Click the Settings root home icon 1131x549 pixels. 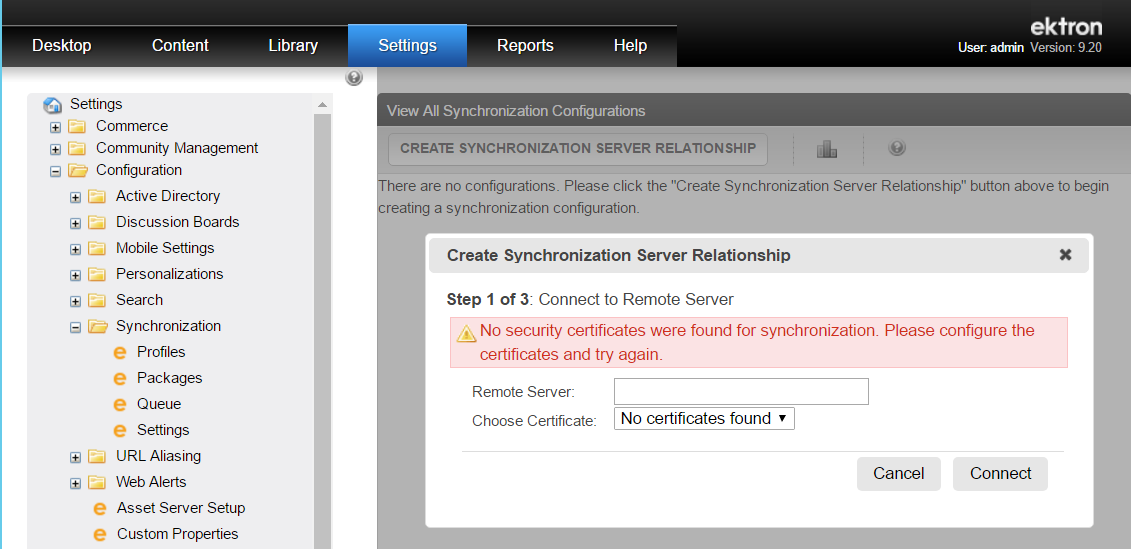tap(52, 105)
